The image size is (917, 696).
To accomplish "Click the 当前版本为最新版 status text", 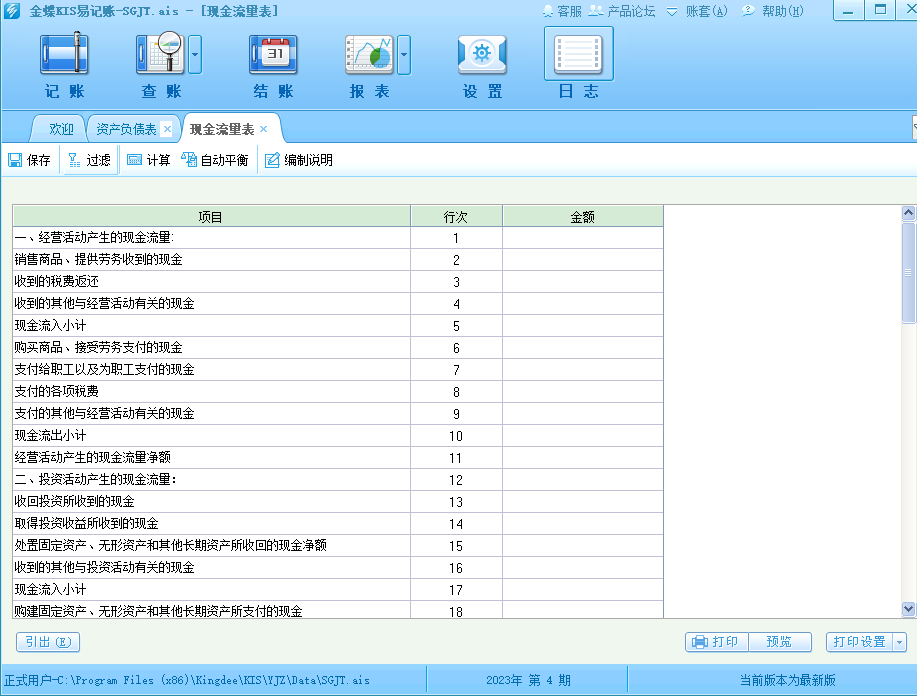I will (x=787, y=680).
